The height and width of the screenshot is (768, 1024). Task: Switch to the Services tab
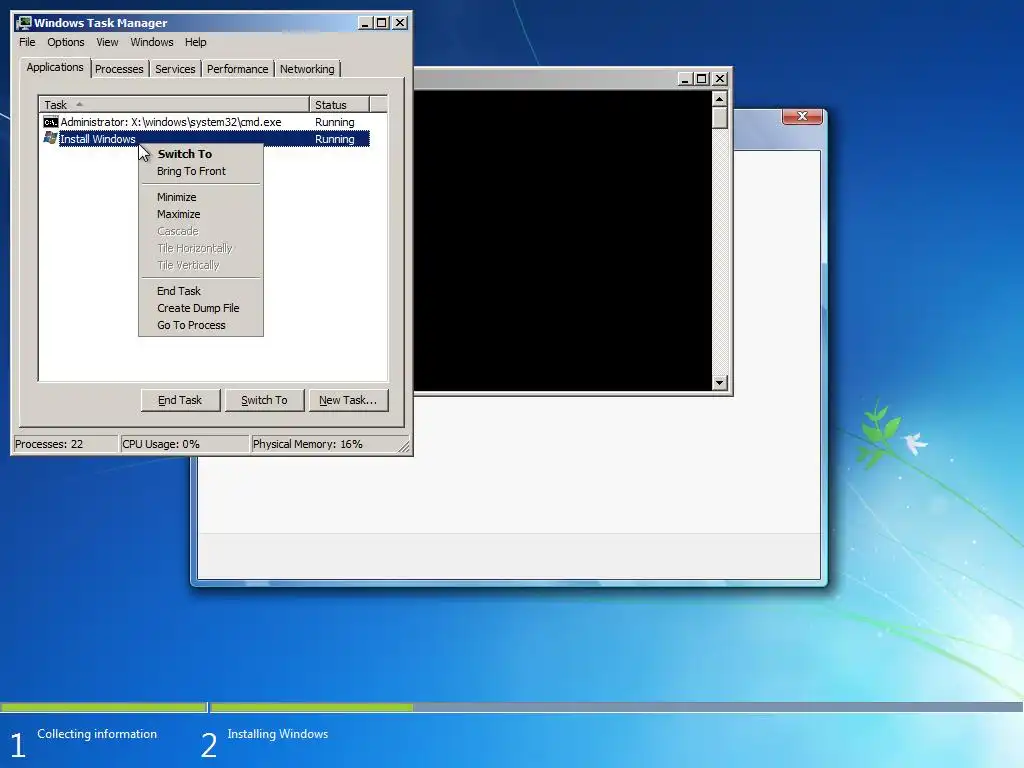pyautogui.click(x=175, y=69)
